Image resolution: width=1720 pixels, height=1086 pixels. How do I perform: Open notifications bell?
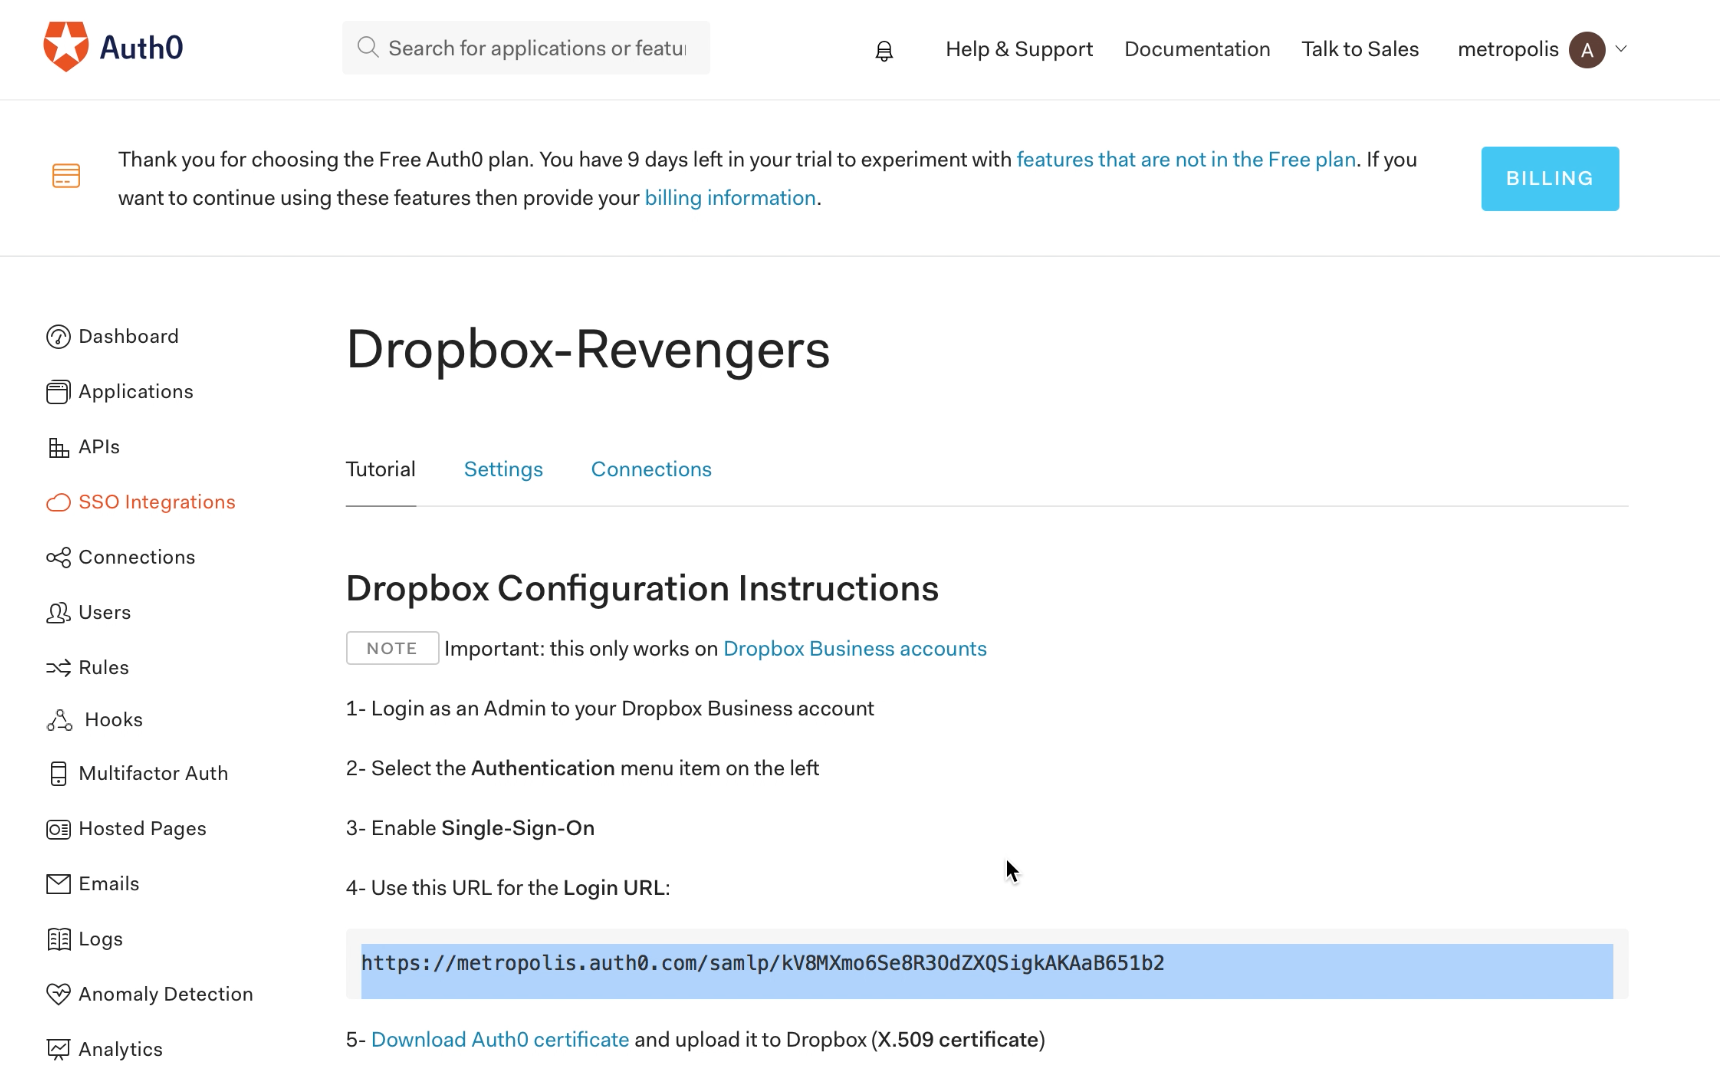(884, 51)
